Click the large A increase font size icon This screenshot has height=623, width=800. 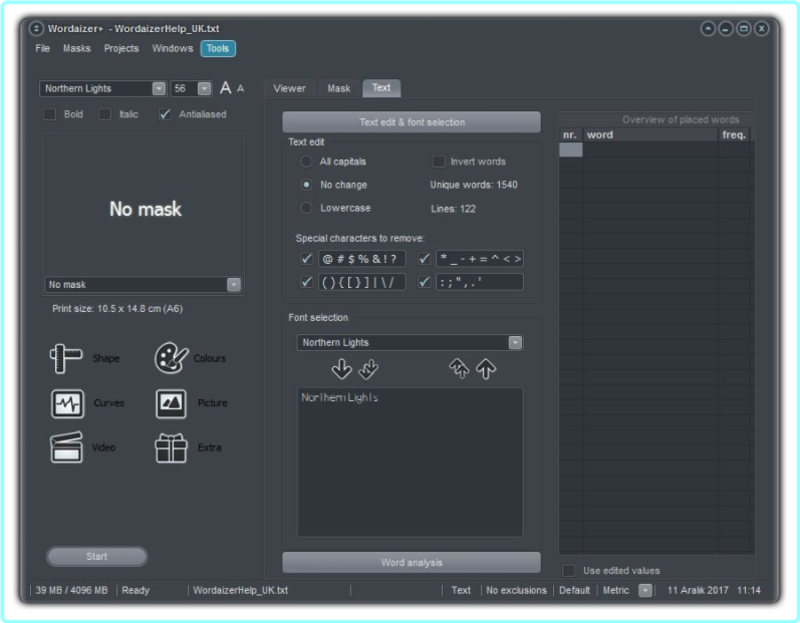coord(225,88)
